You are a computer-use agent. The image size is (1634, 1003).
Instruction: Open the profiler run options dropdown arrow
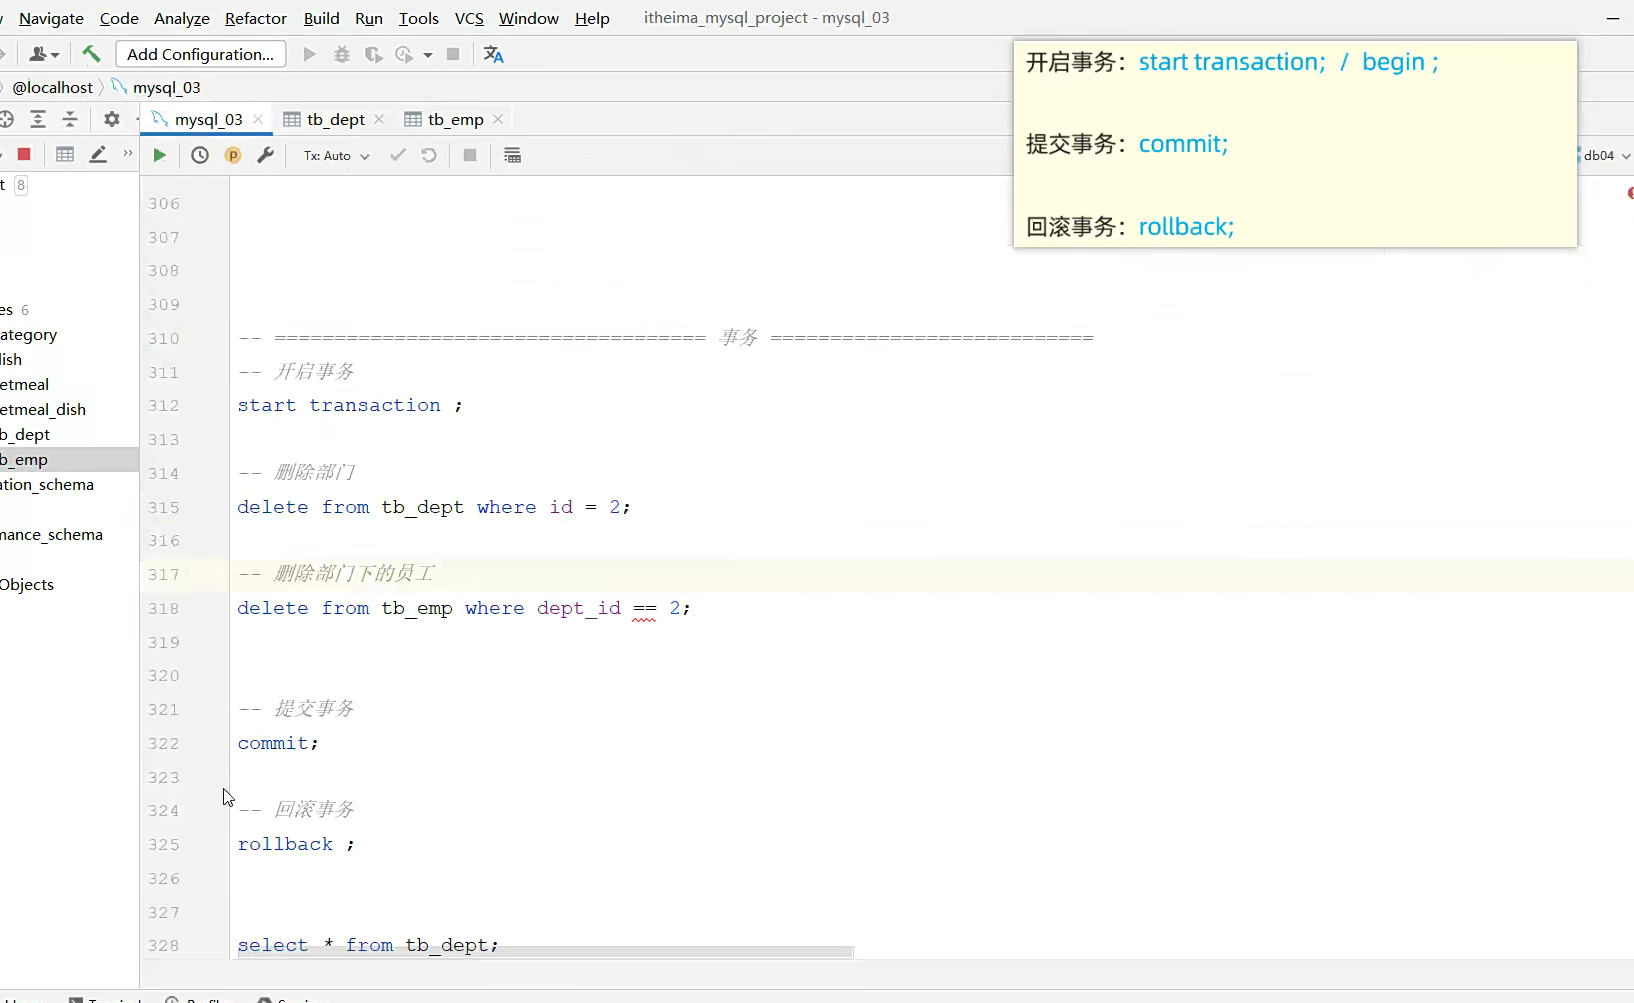428,55
